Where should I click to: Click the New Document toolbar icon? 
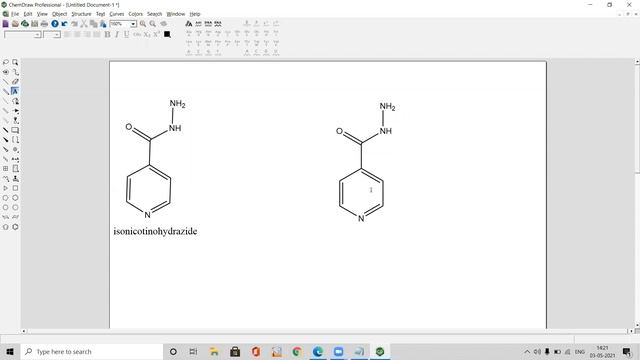click(6, 24)
